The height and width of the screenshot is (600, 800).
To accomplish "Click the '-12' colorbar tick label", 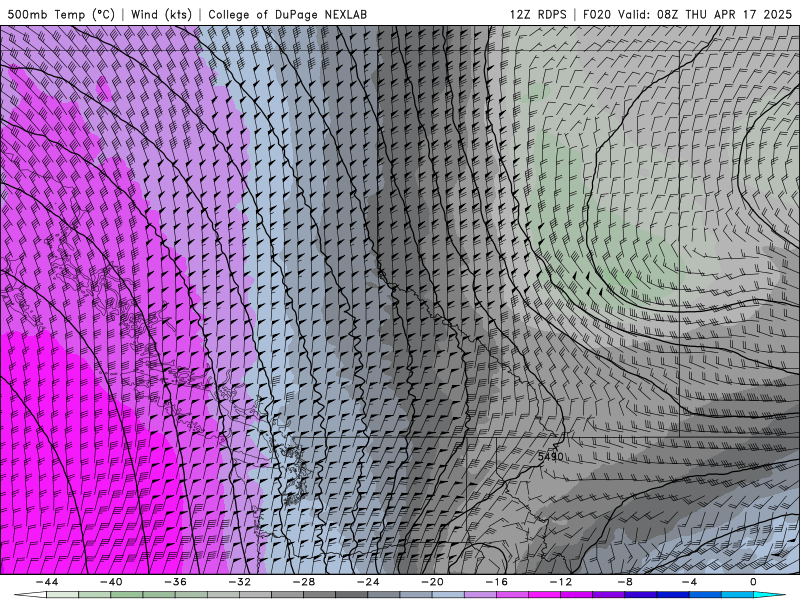I will (561, 582).
